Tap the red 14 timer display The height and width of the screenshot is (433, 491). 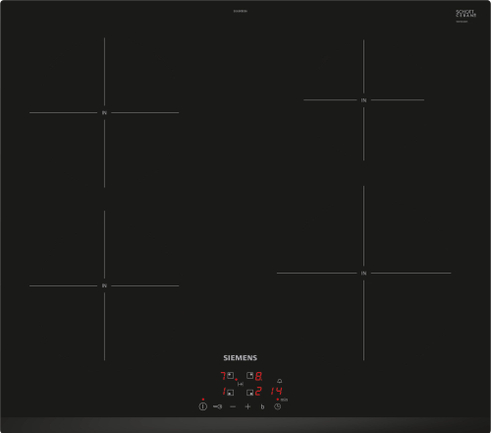276,391
